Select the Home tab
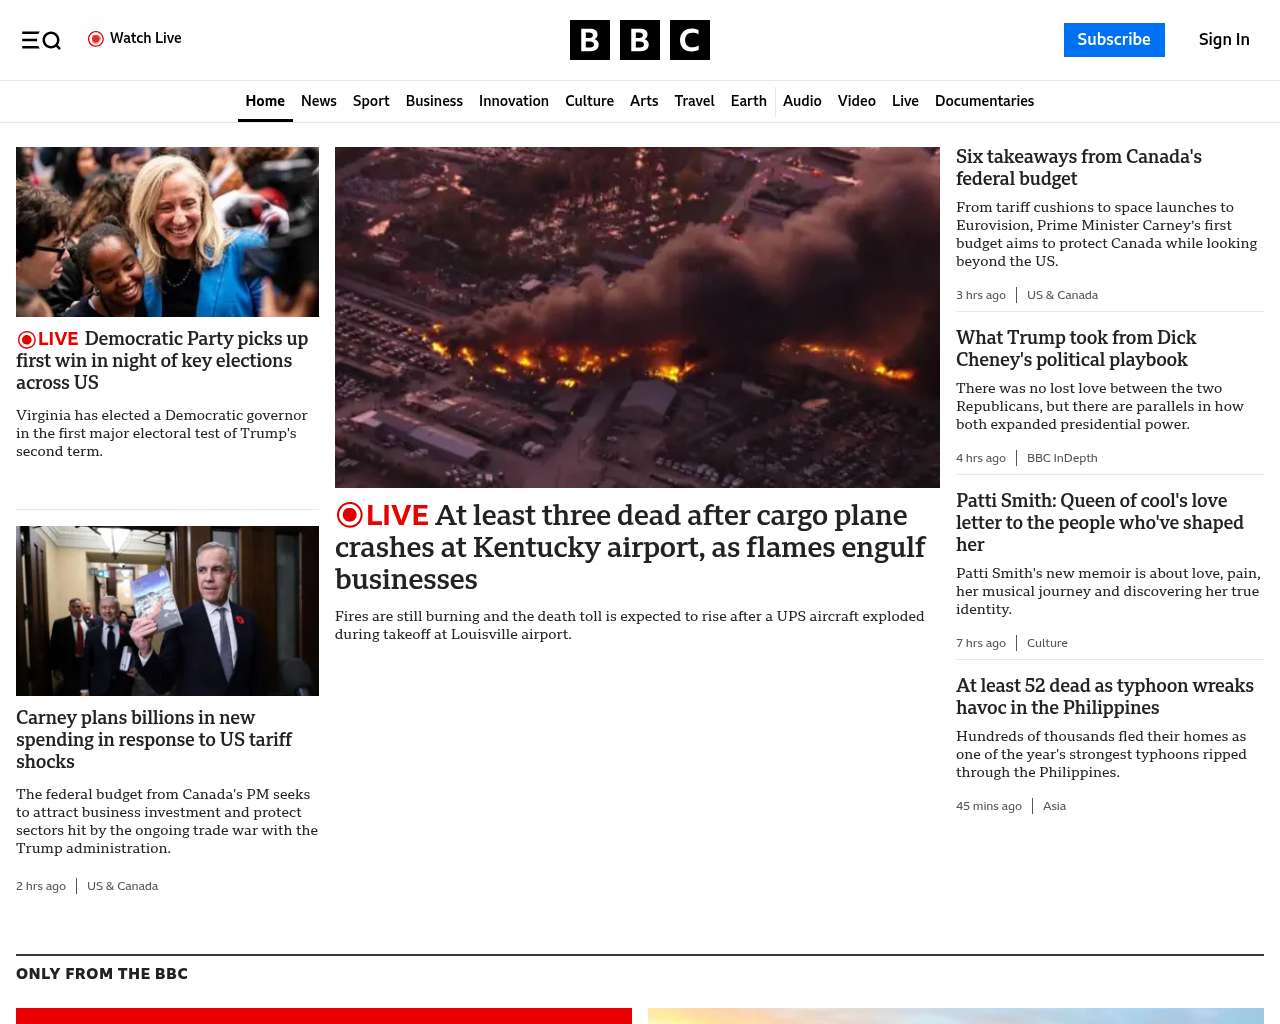Viewport: 1280px width, 1024px height. point(265,101)
